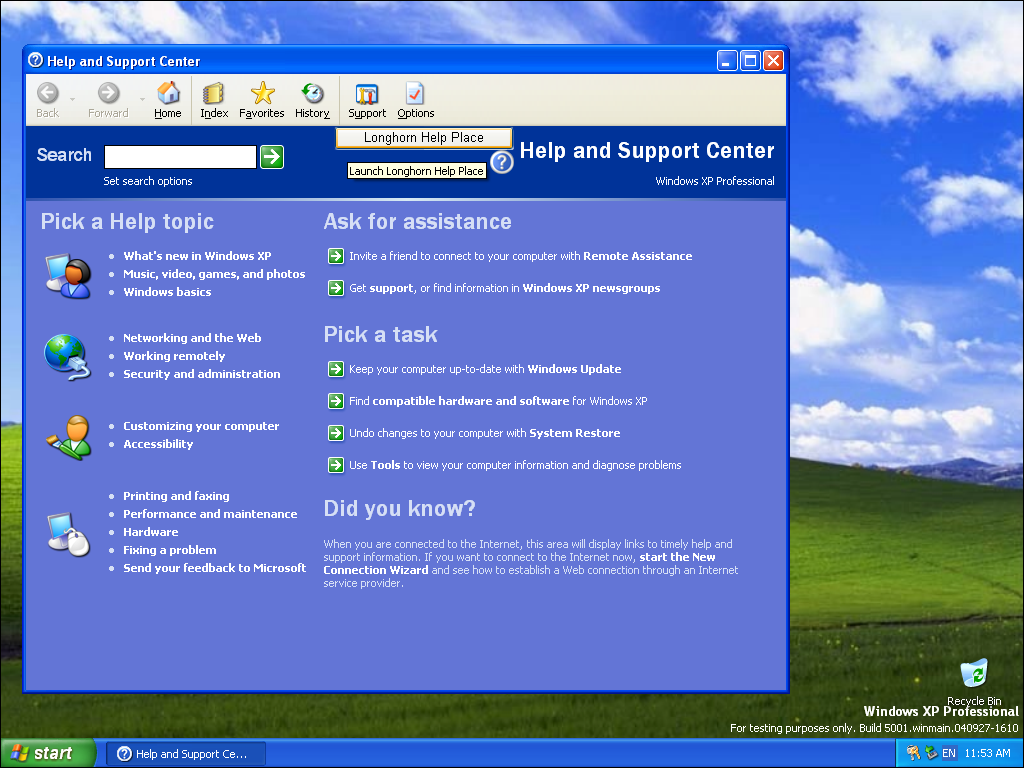Click Use Tools to view computer information
This screenshot has height=768, width=1024.
(x=515, y=465)
